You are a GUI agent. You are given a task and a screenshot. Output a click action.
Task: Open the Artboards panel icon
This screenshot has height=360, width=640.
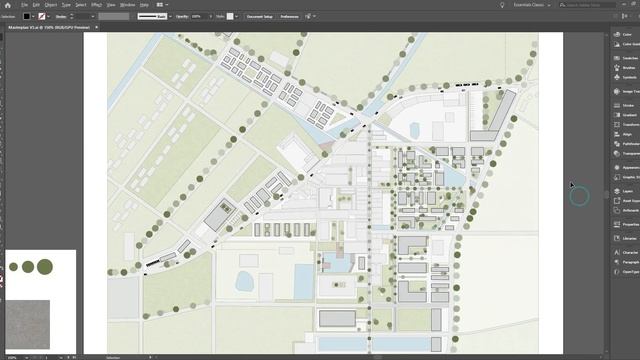pos(617,210)
